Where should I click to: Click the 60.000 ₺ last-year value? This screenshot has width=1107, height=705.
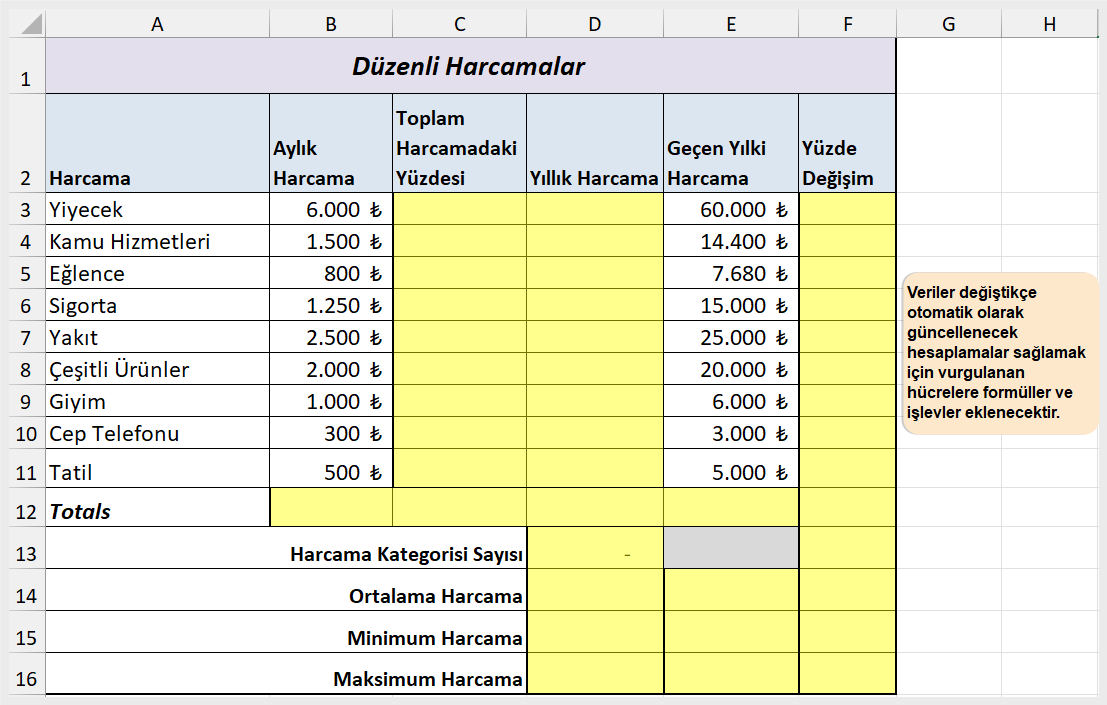point(731,209)
